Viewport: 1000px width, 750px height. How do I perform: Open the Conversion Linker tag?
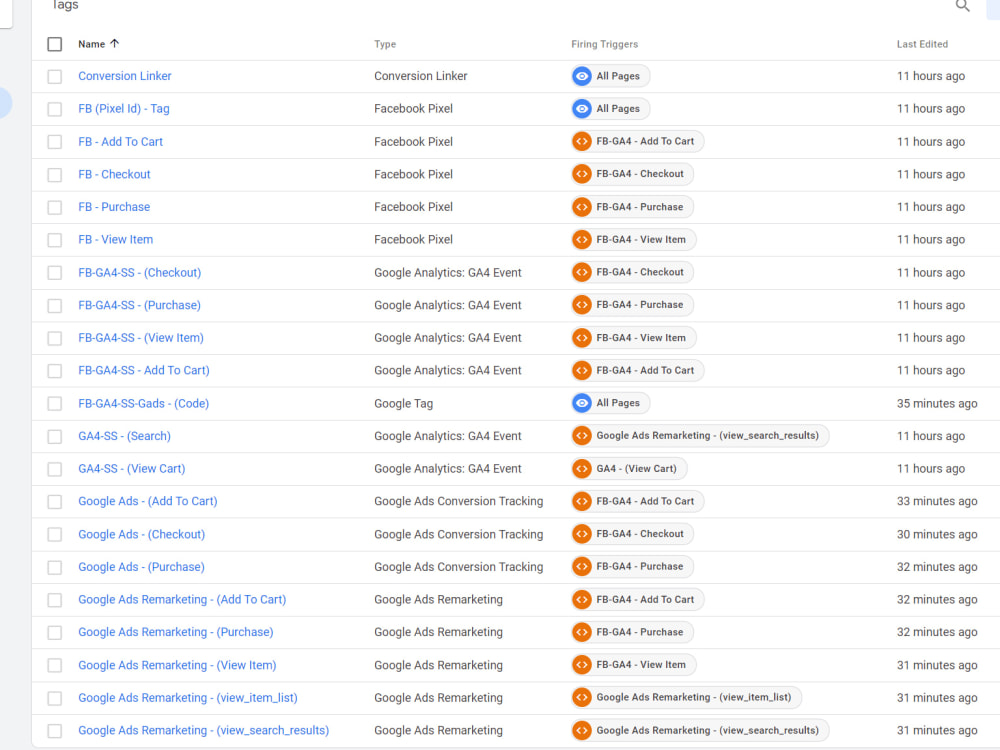coord(124,76)
